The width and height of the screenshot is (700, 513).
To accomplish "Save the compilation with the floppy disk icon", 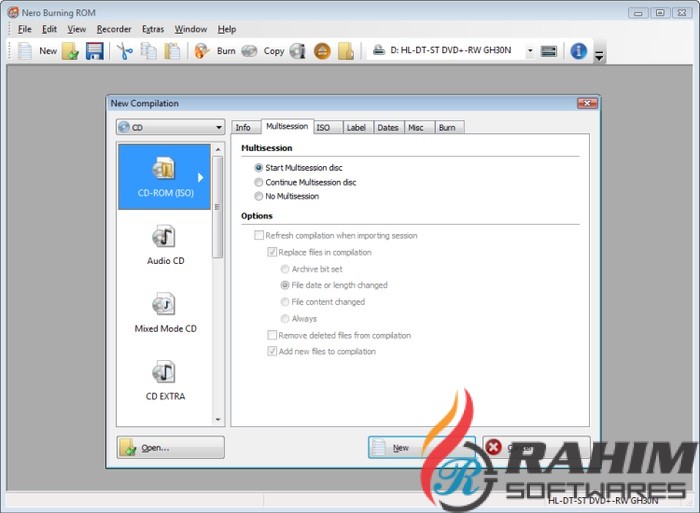I will click(x=95, y=51).
